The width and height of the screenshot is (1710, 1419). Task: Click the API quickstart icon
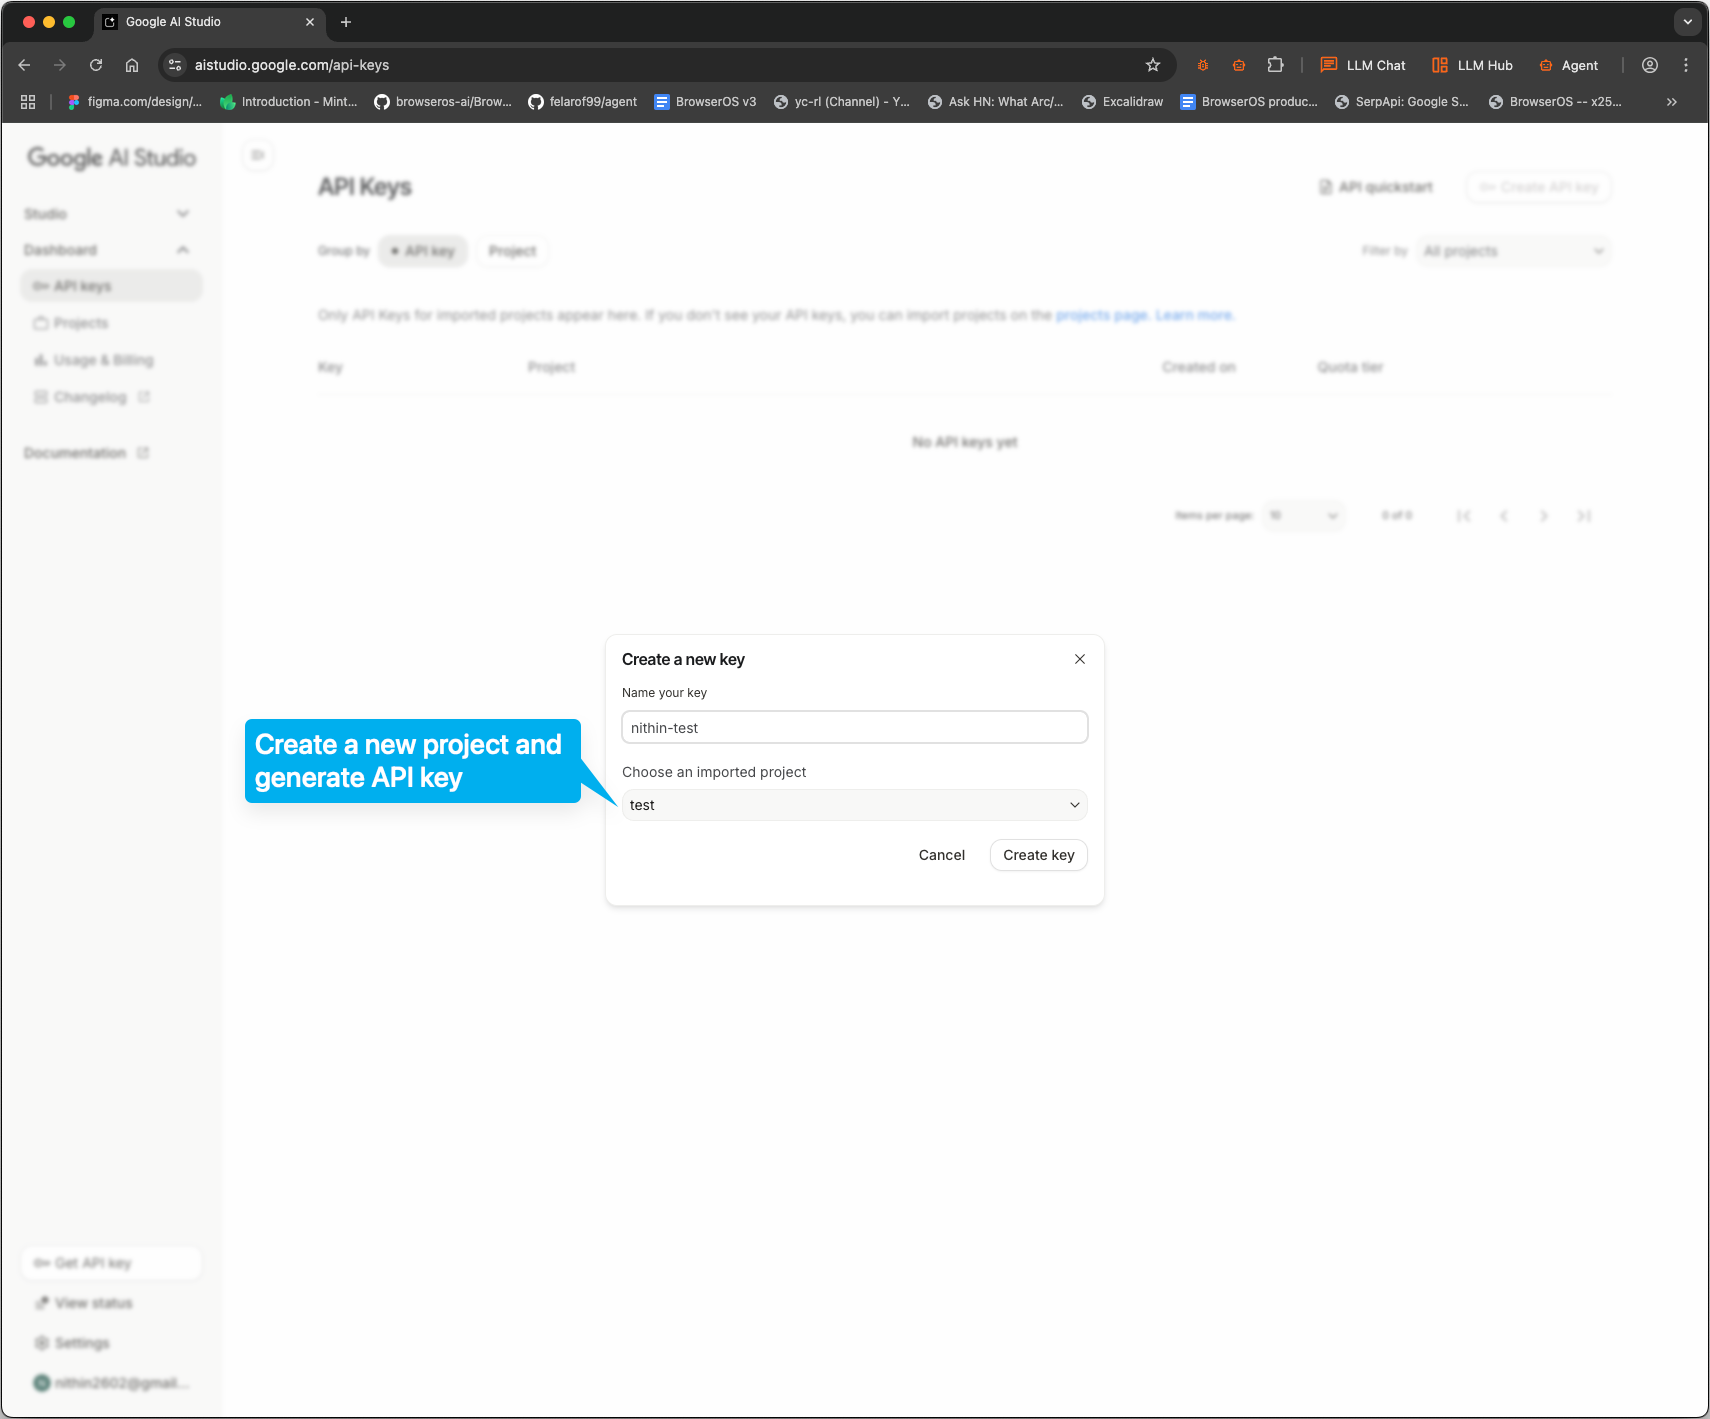coord(1326,186)
